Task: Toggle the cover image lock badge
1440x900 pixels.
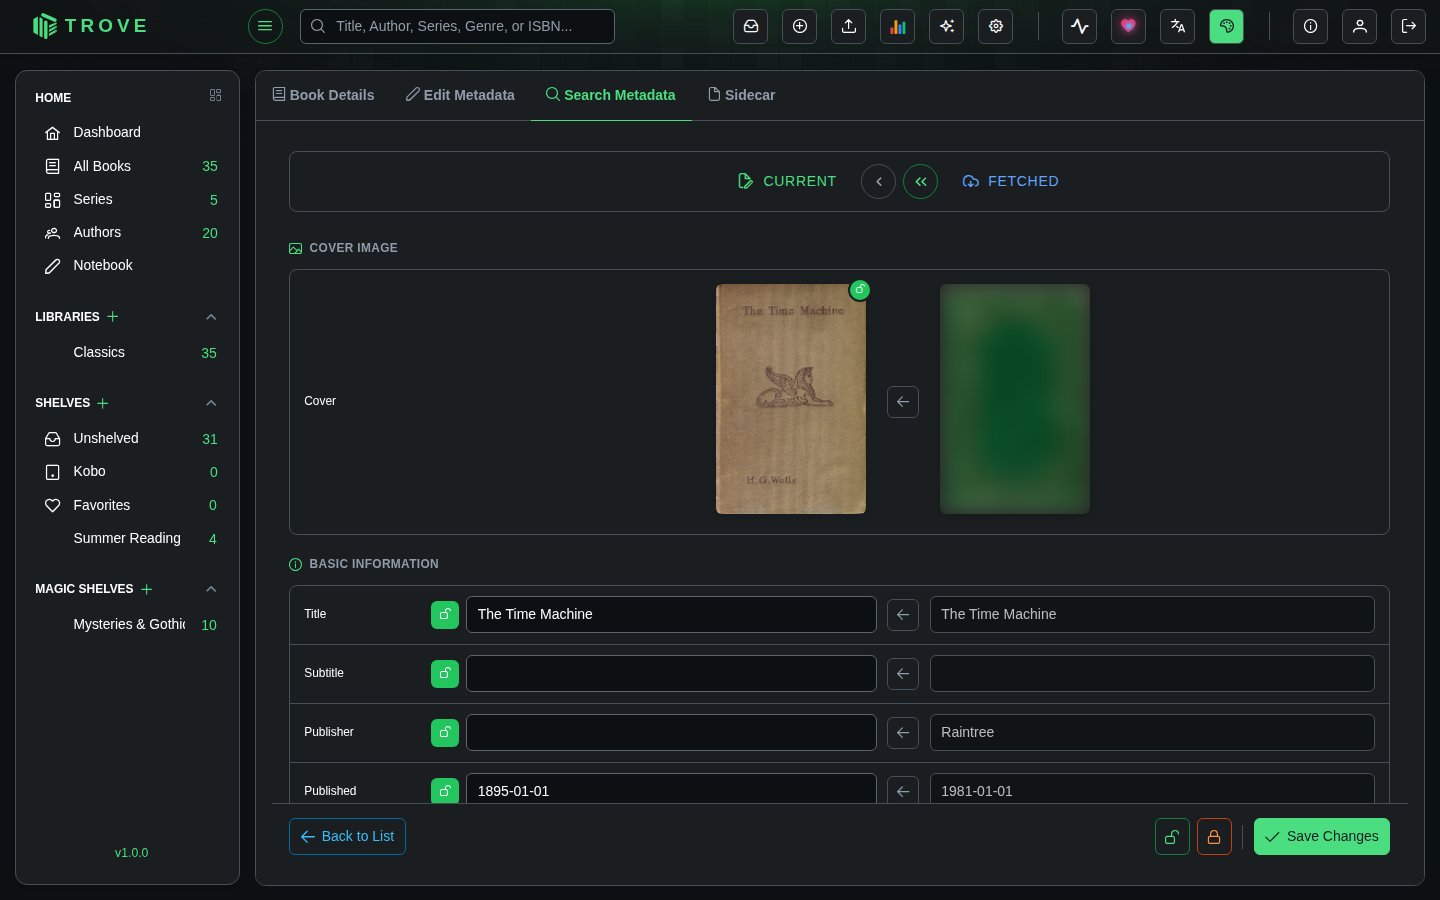Action: tap(860, 290)
